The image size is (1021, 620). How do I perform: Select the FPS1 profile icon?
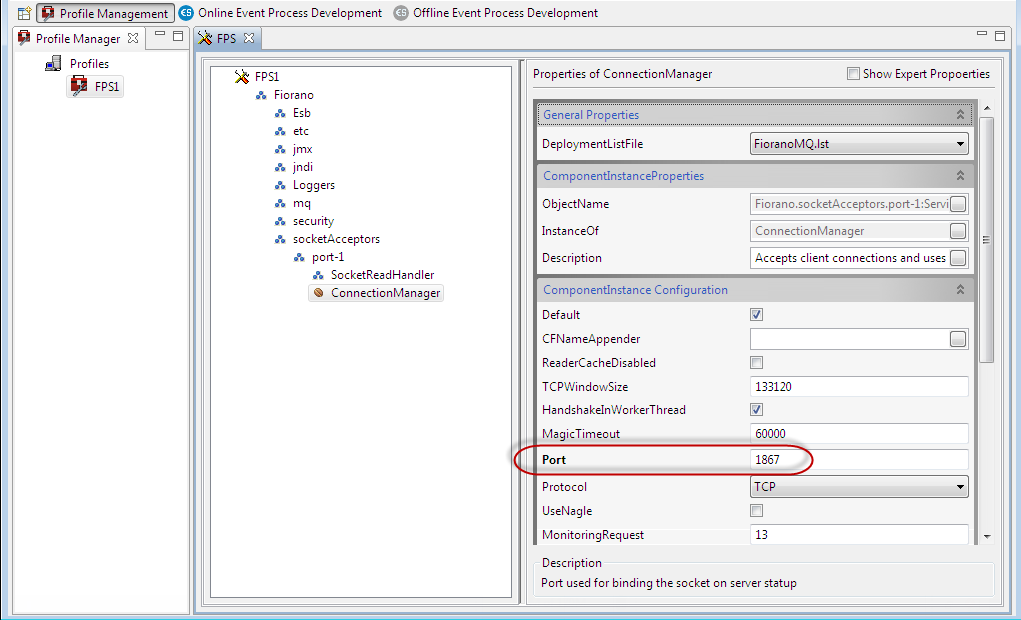(79, 87)
